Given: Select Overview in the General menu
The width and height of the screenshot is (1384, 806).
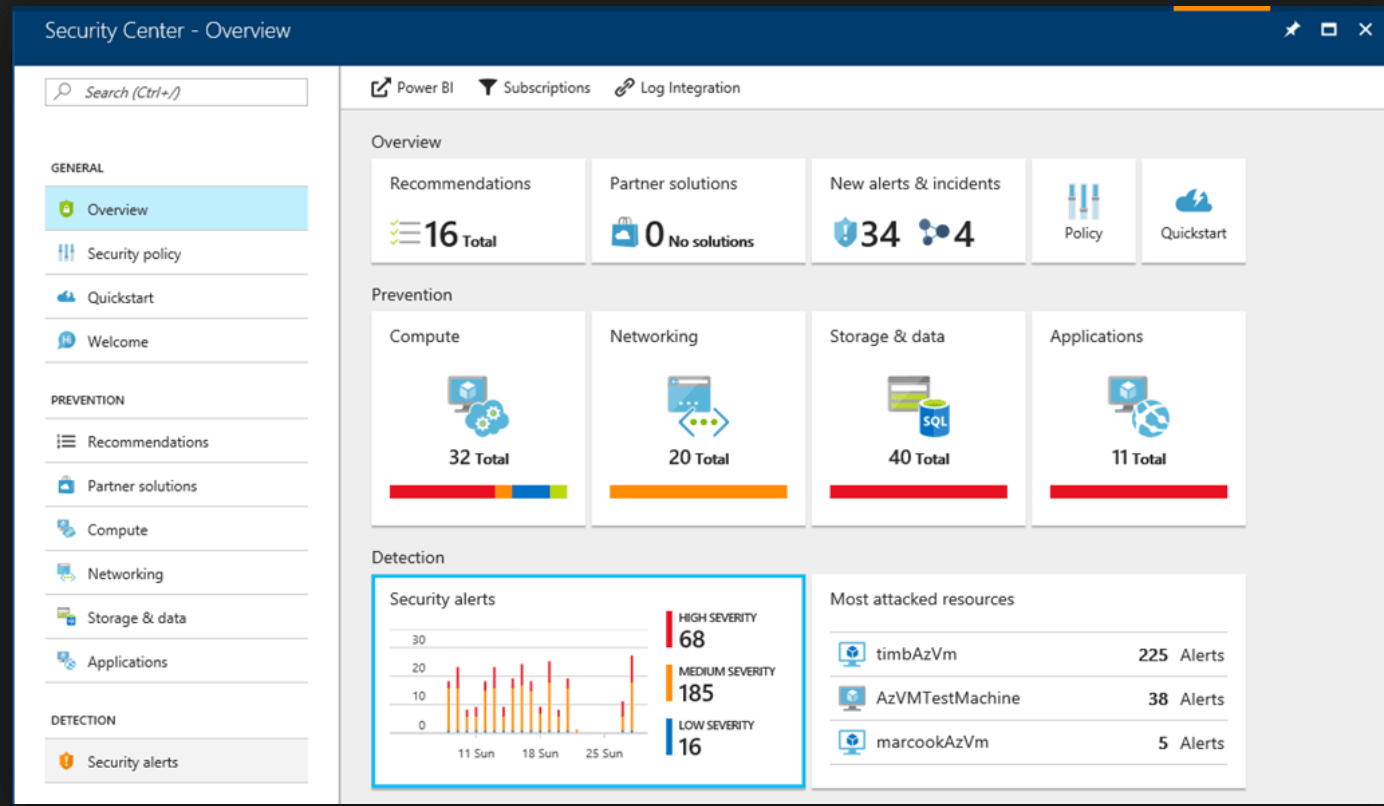Looking at the screenshot, I should click(x=176, y=209).
